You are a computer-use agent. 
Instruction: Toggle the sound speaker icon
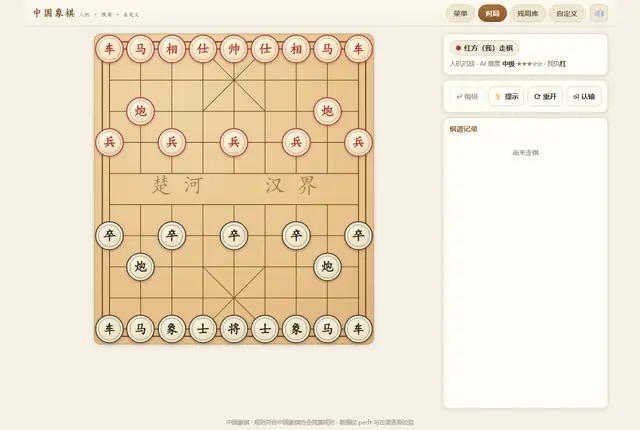pyautogui.click(x=599, y=13)
